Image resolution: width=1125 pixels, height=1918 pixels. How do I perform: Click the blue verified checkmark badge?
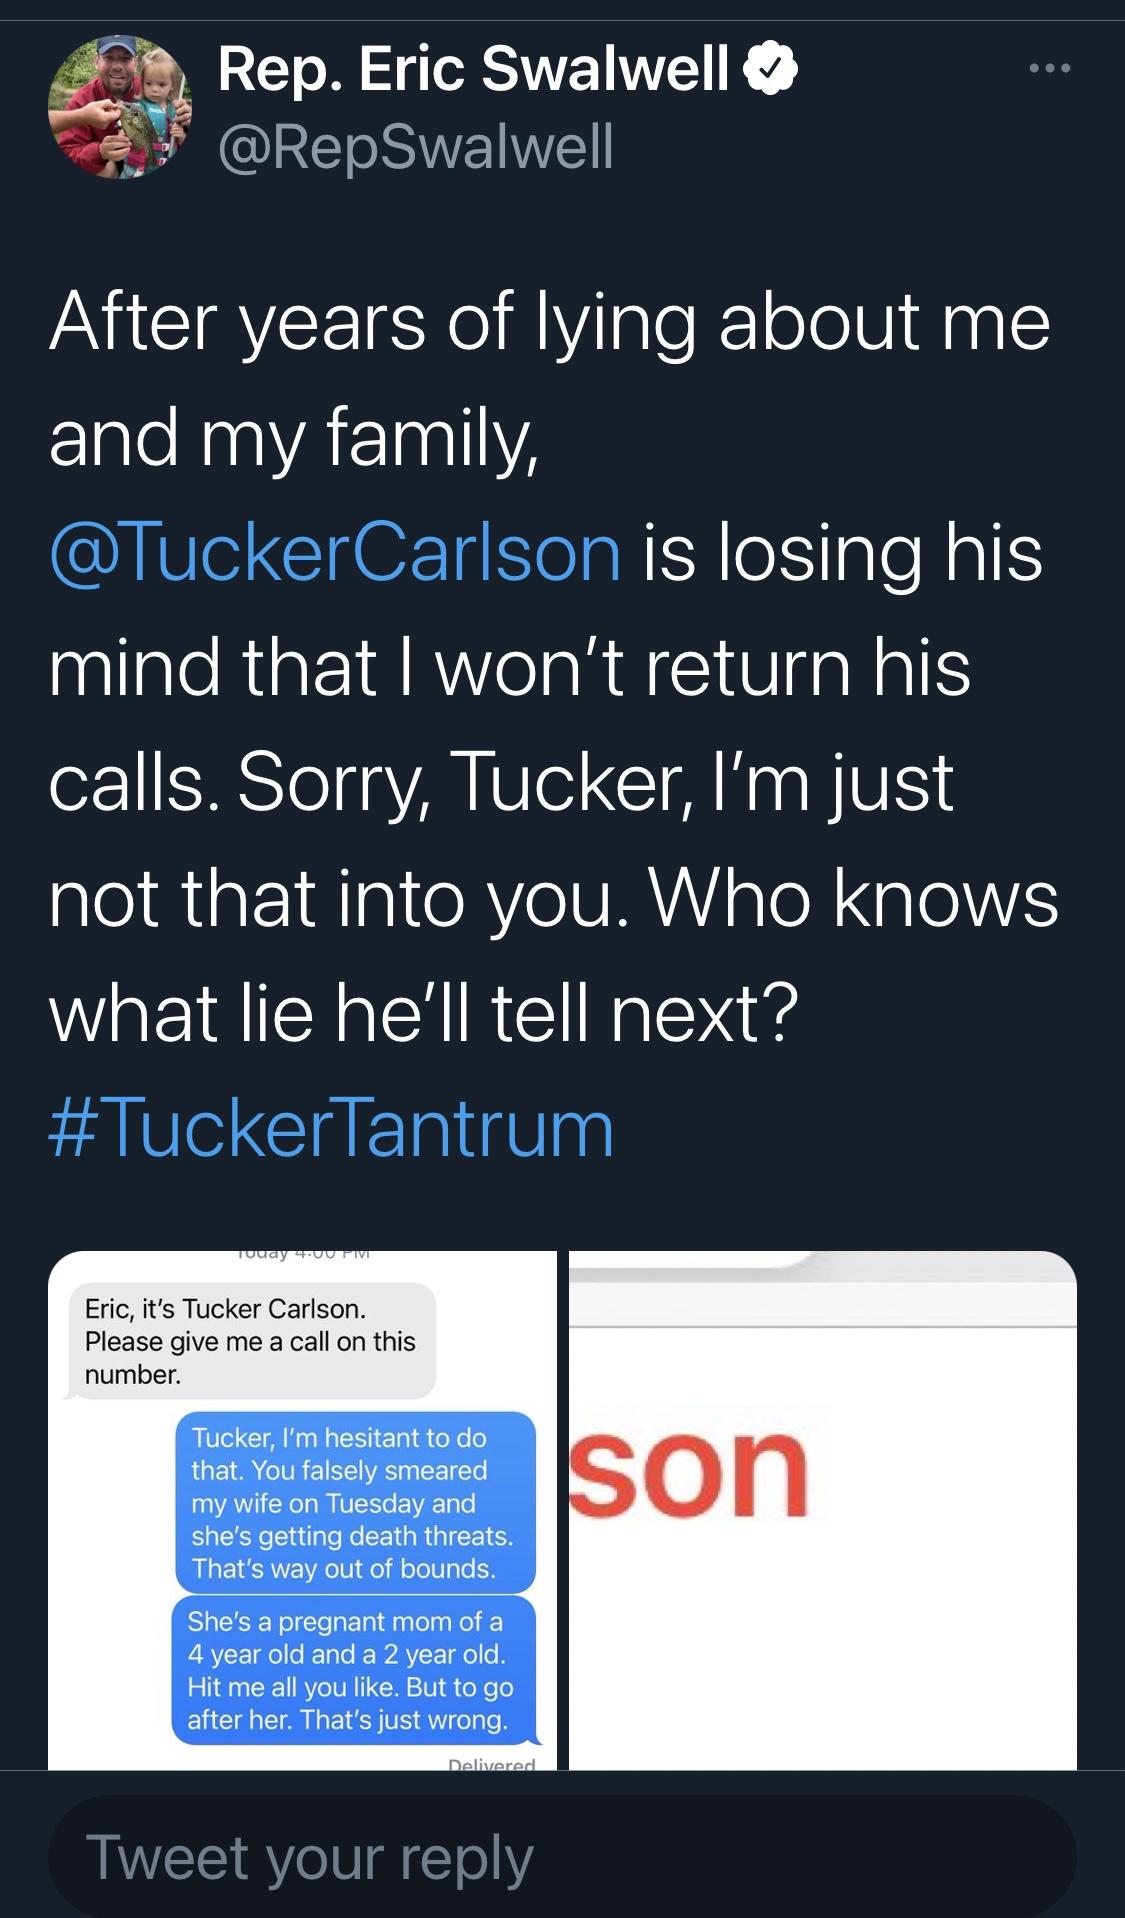[770, 69]
